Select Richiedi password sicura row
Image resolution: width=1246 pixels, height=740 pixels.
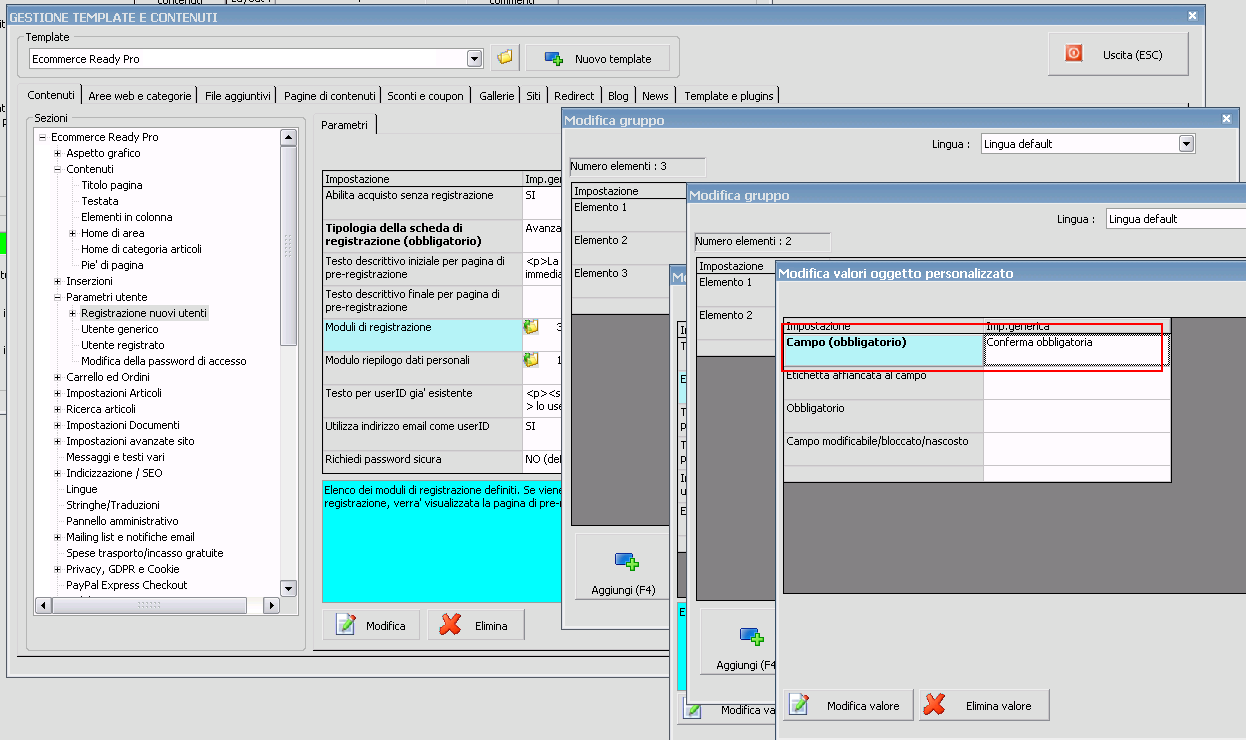441,461
